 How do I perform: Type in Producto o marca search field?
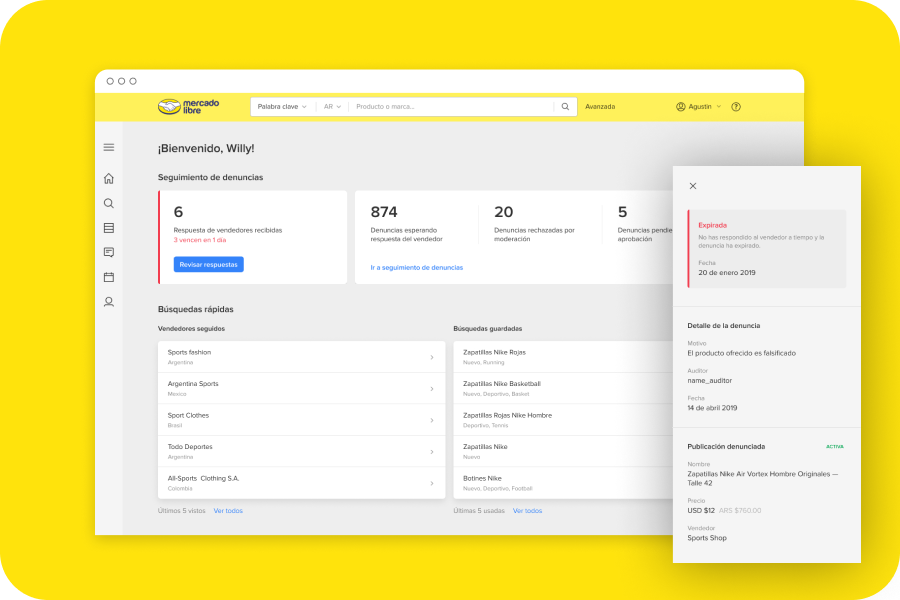(450, 107)
